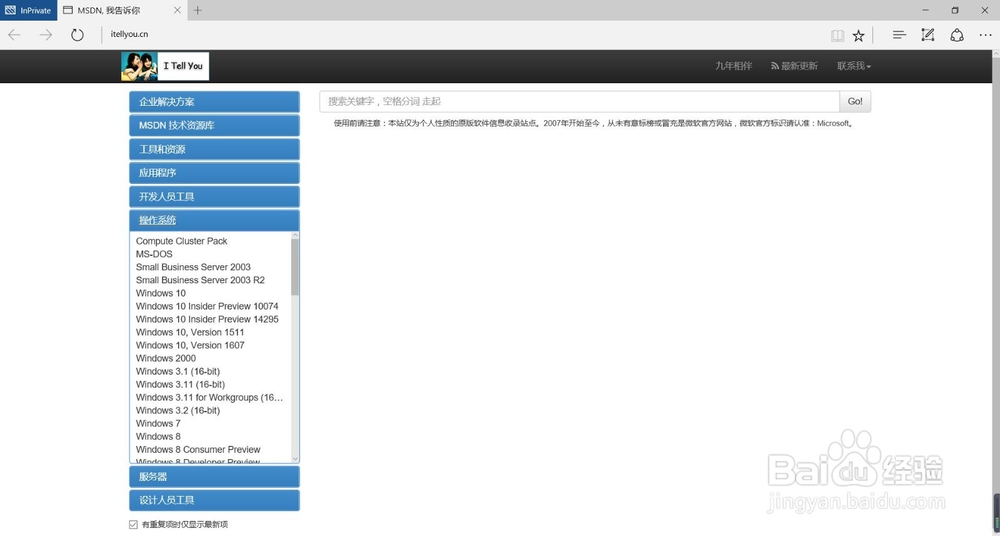Expand the 工具和资源 category

214,149
